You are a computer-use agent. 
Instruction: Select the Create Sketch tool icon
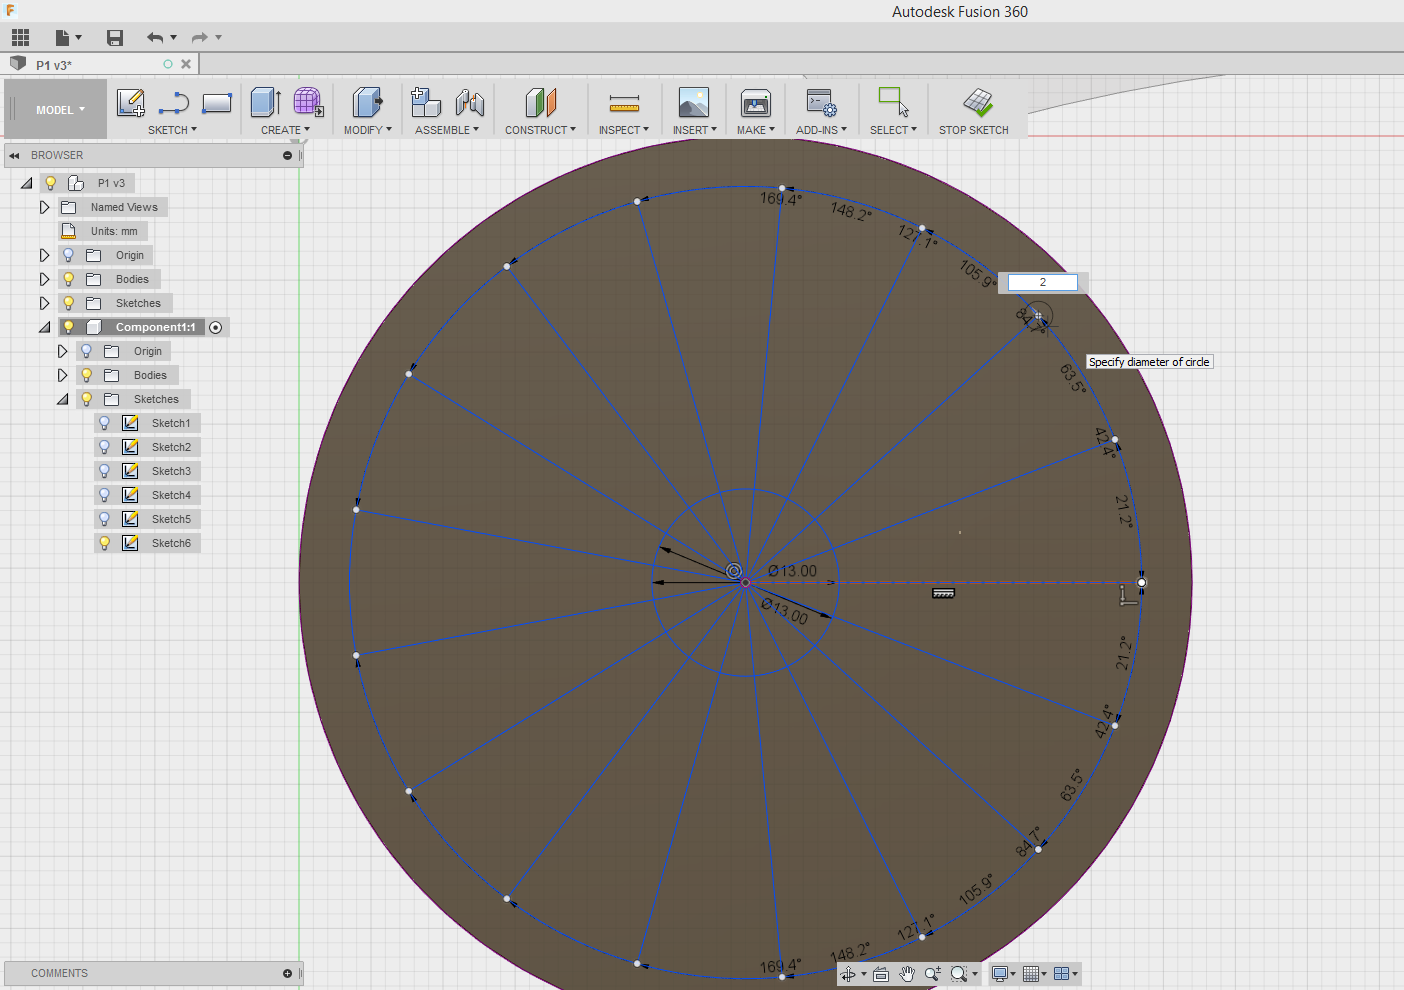pyautogui.click(x=131, y=103)
